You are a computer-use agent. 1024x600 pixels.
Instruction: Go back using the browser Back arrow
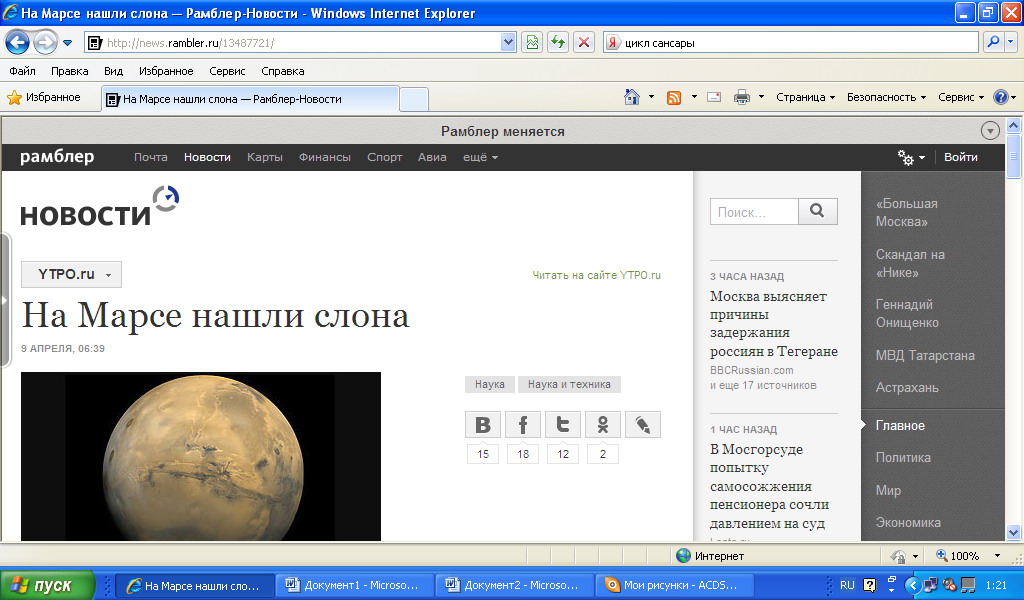pos(17,43)
